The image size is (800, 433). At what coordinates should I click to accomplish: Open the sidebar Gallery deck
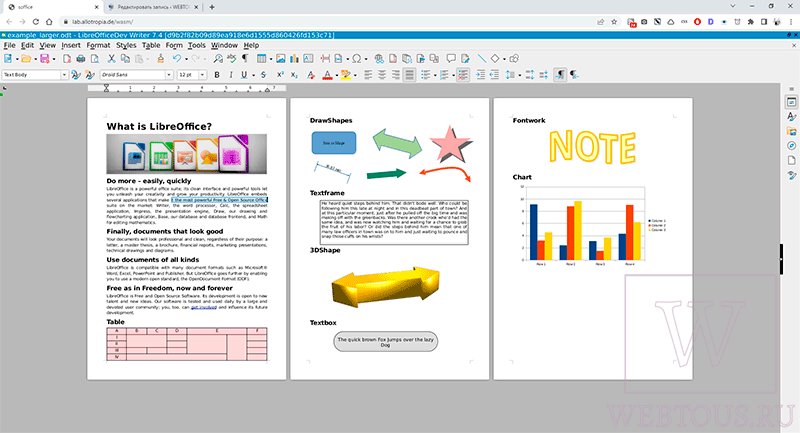pyautogui.click(x=791, y=132)
